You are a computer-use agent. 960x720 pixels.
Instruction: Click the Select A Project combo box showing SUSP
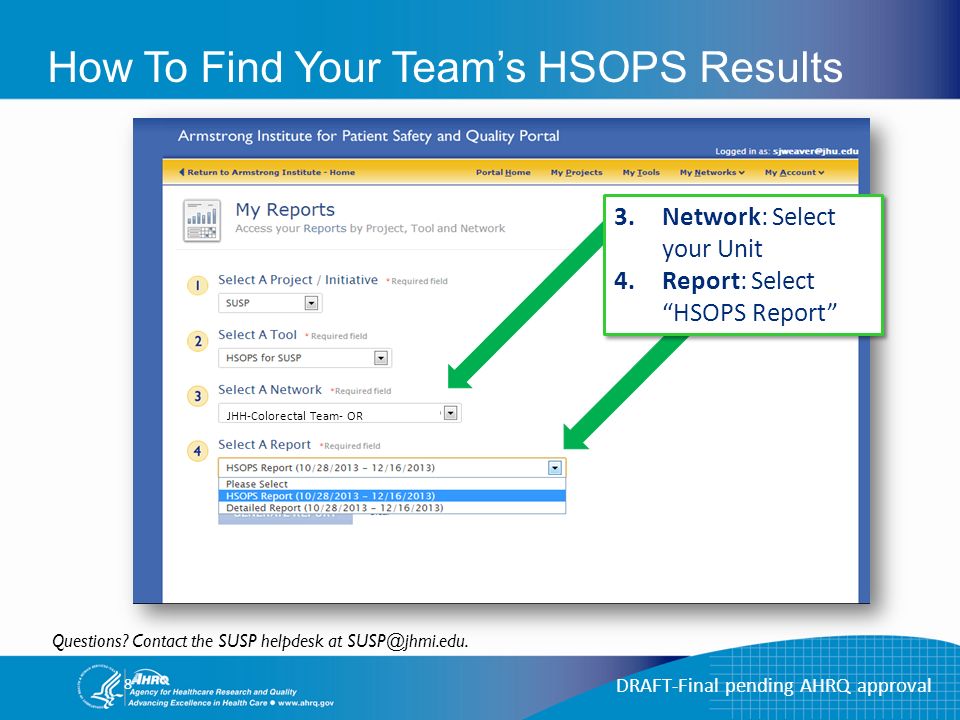270,303
